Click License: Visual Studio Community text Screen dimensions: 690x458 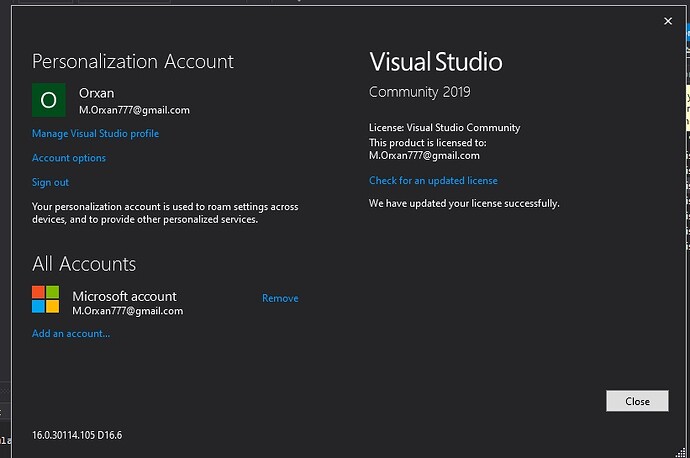pos(444,128)
